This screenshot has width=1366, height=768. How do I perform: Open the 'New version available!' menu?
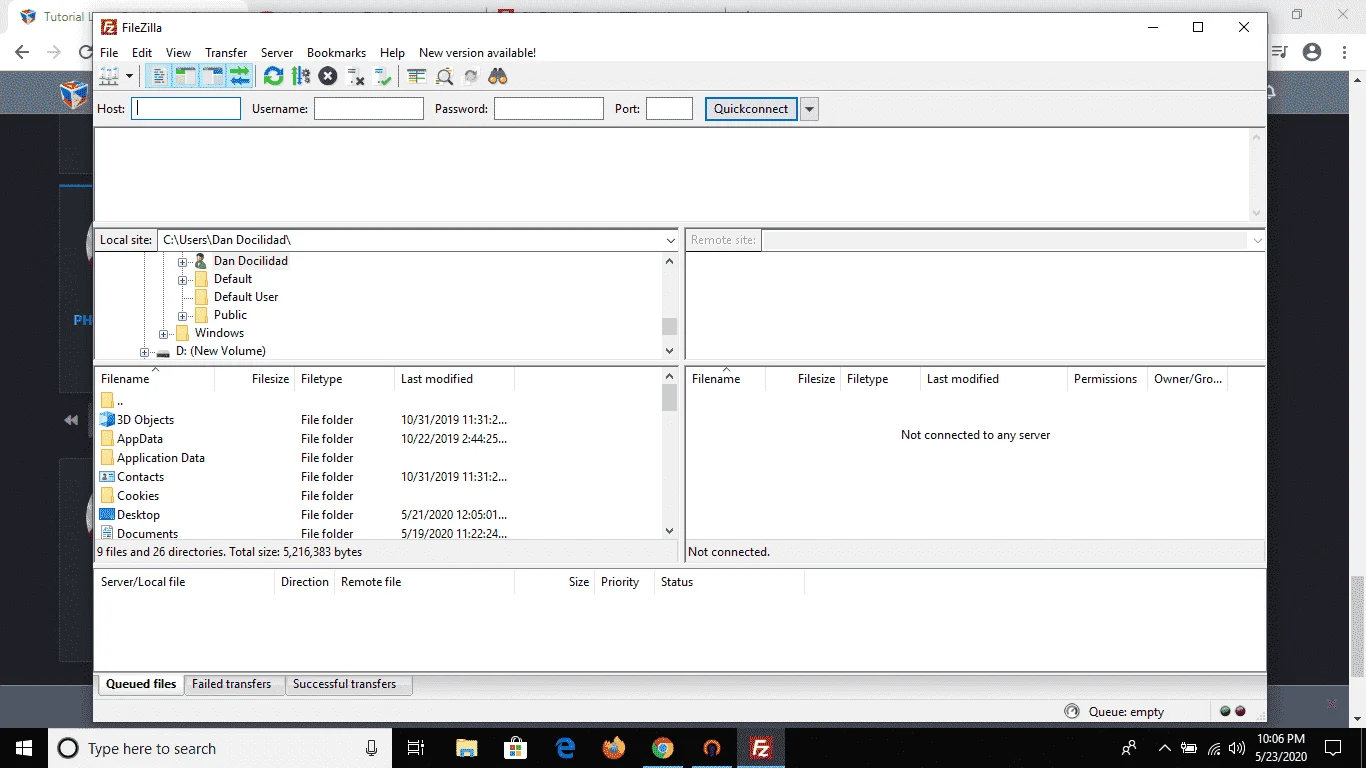477,53
